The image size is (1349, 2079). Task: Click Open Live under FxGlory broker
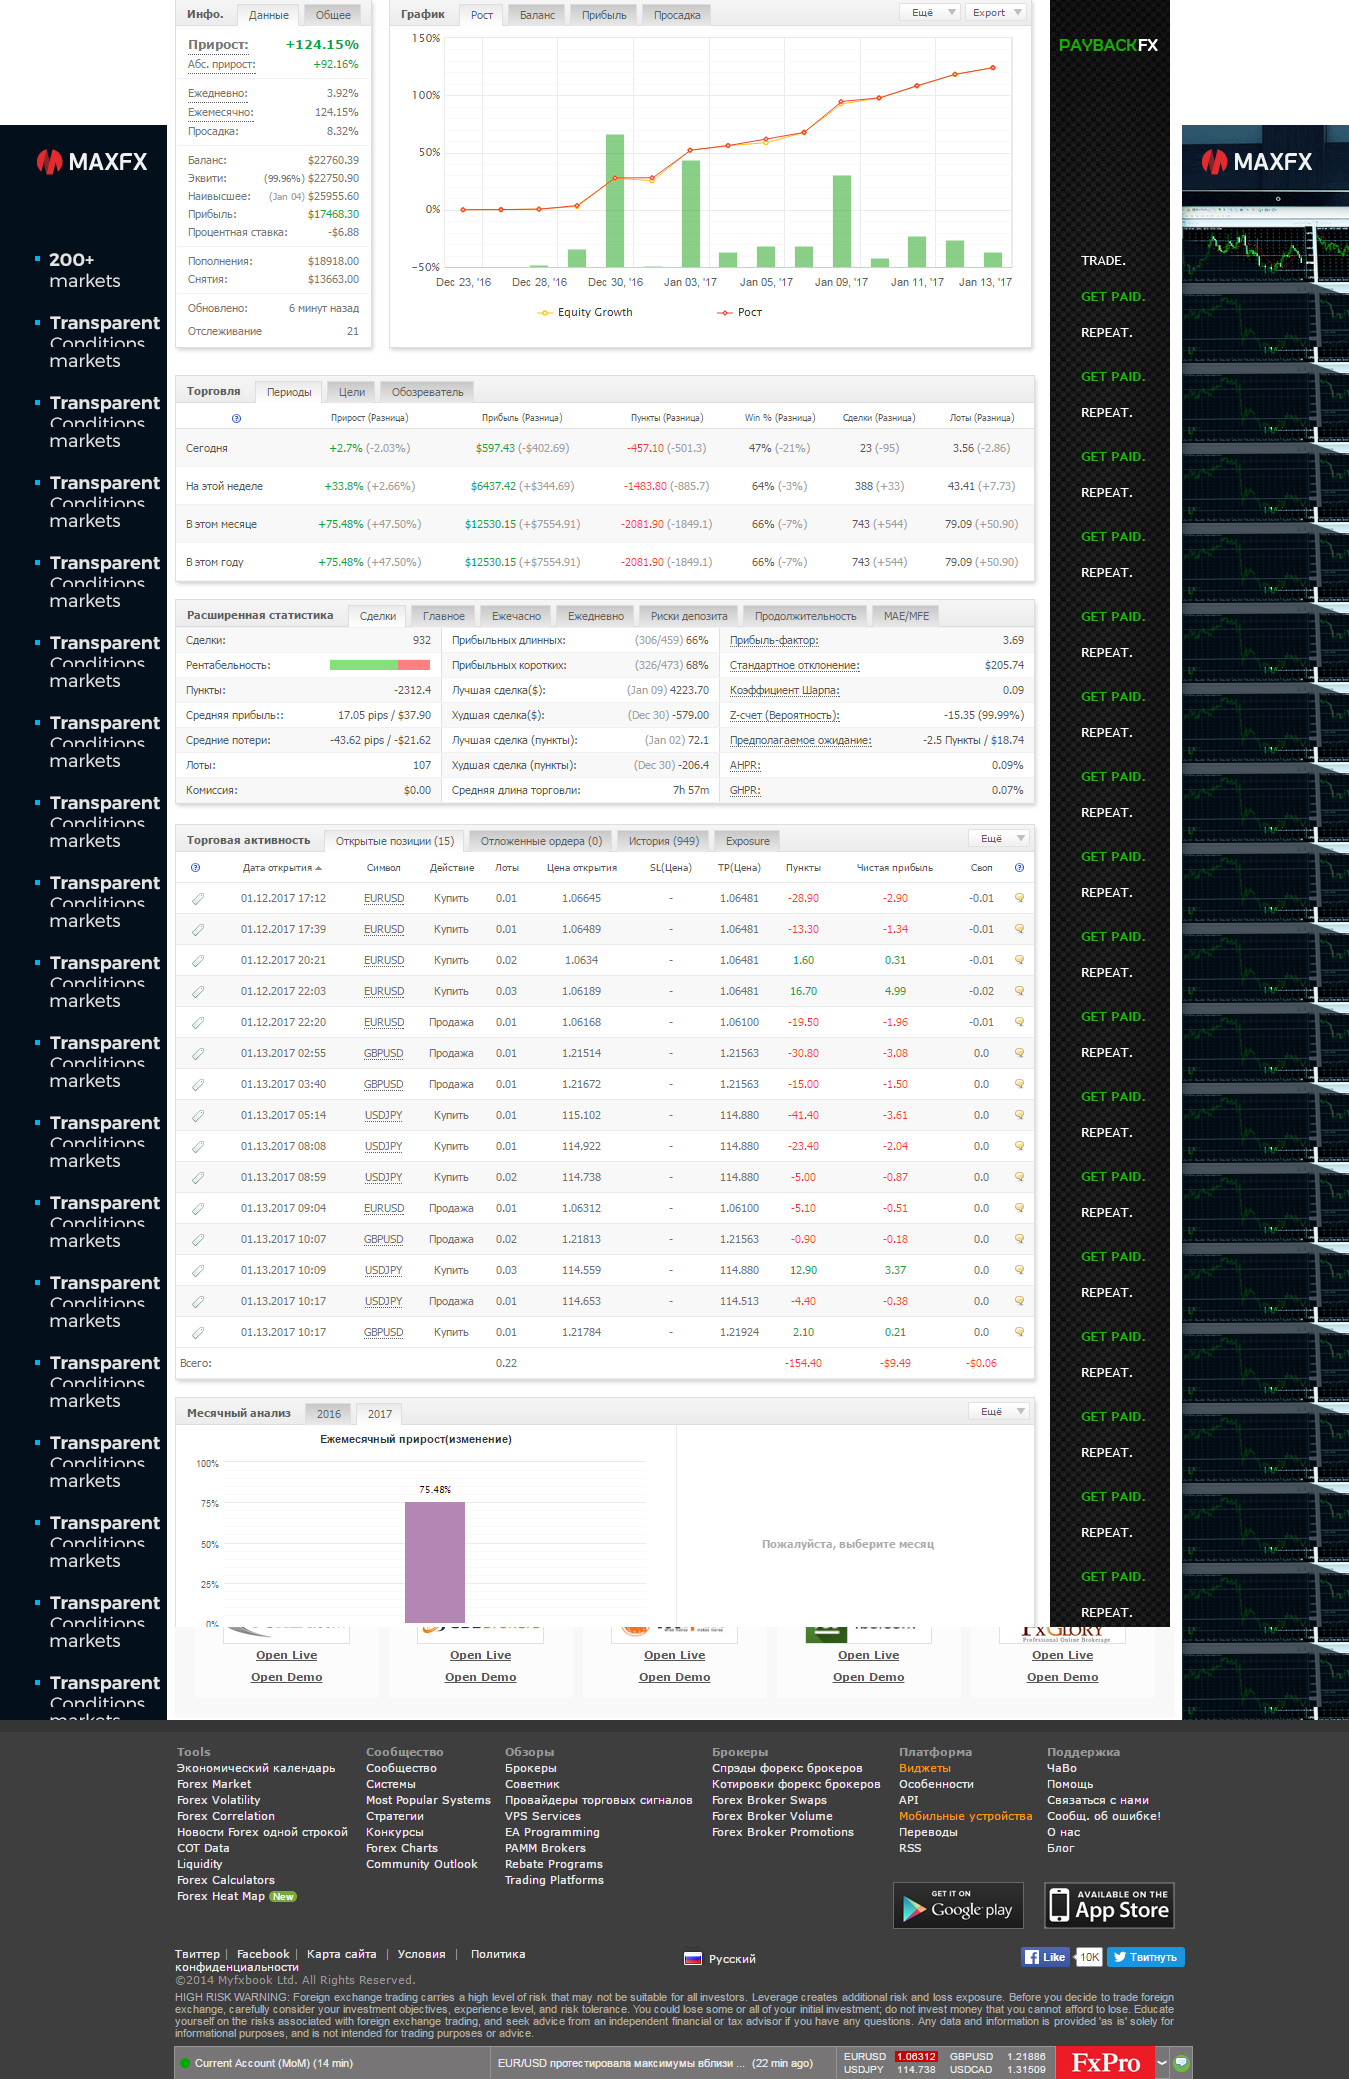click(x=1062, y=1655)
